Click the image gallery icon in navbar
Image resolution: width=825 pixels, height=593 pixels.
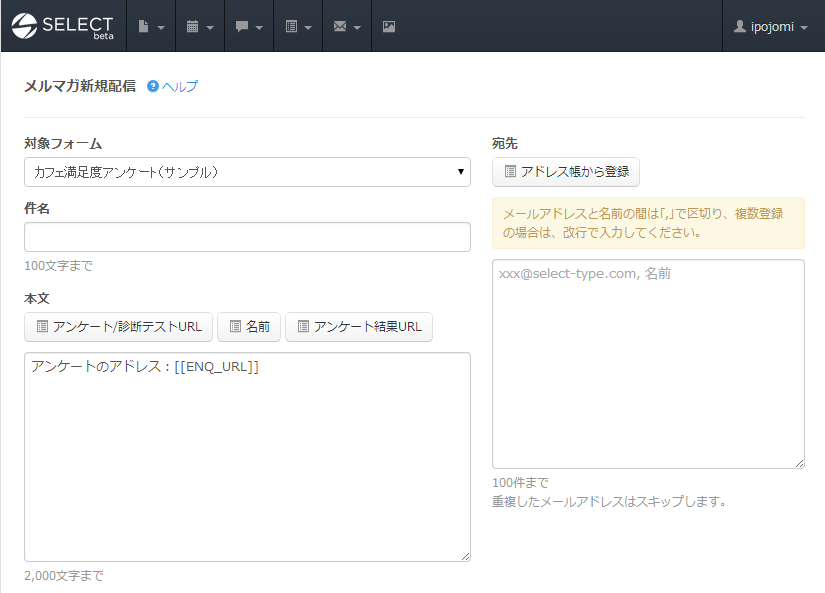(389, 26)
